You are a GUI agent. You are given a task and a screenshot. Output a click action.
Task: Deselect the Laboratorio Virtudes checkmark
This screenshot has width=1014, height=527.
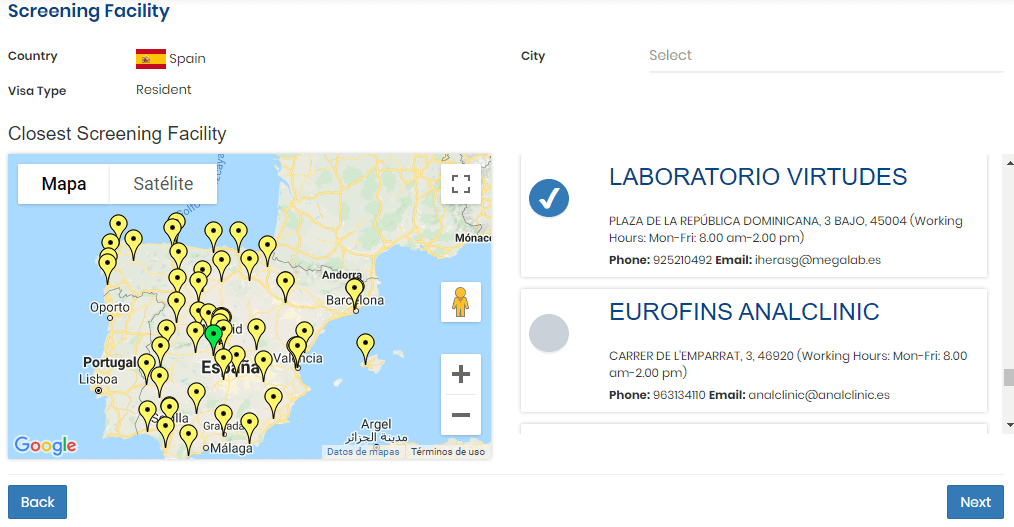pos(548,198)
